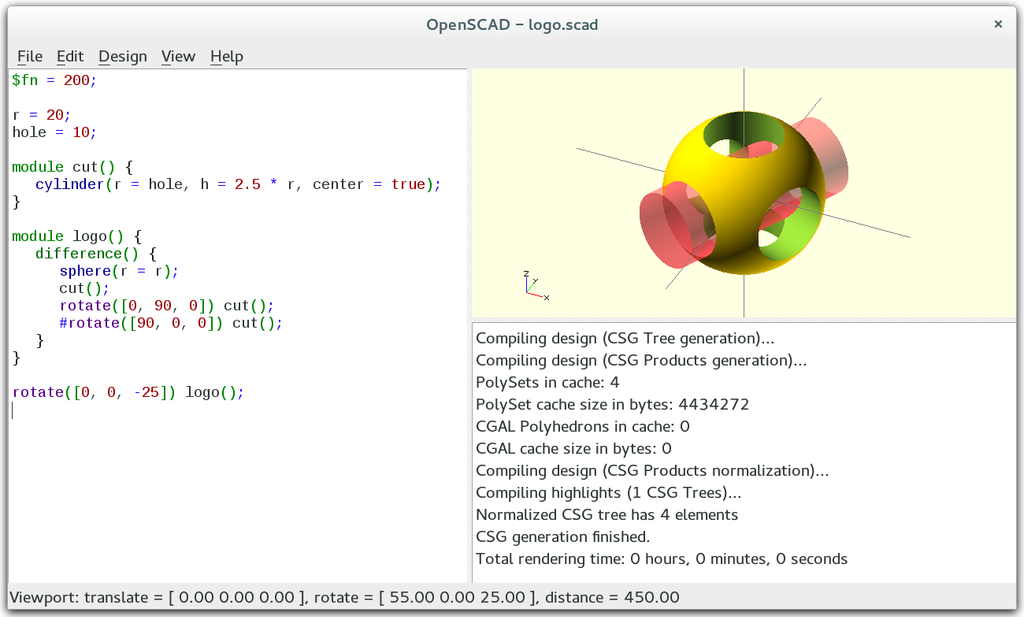Click 'CSG generation finished.' in console
The width and height of the screenshot is (1024, 617).
(563, 537)
